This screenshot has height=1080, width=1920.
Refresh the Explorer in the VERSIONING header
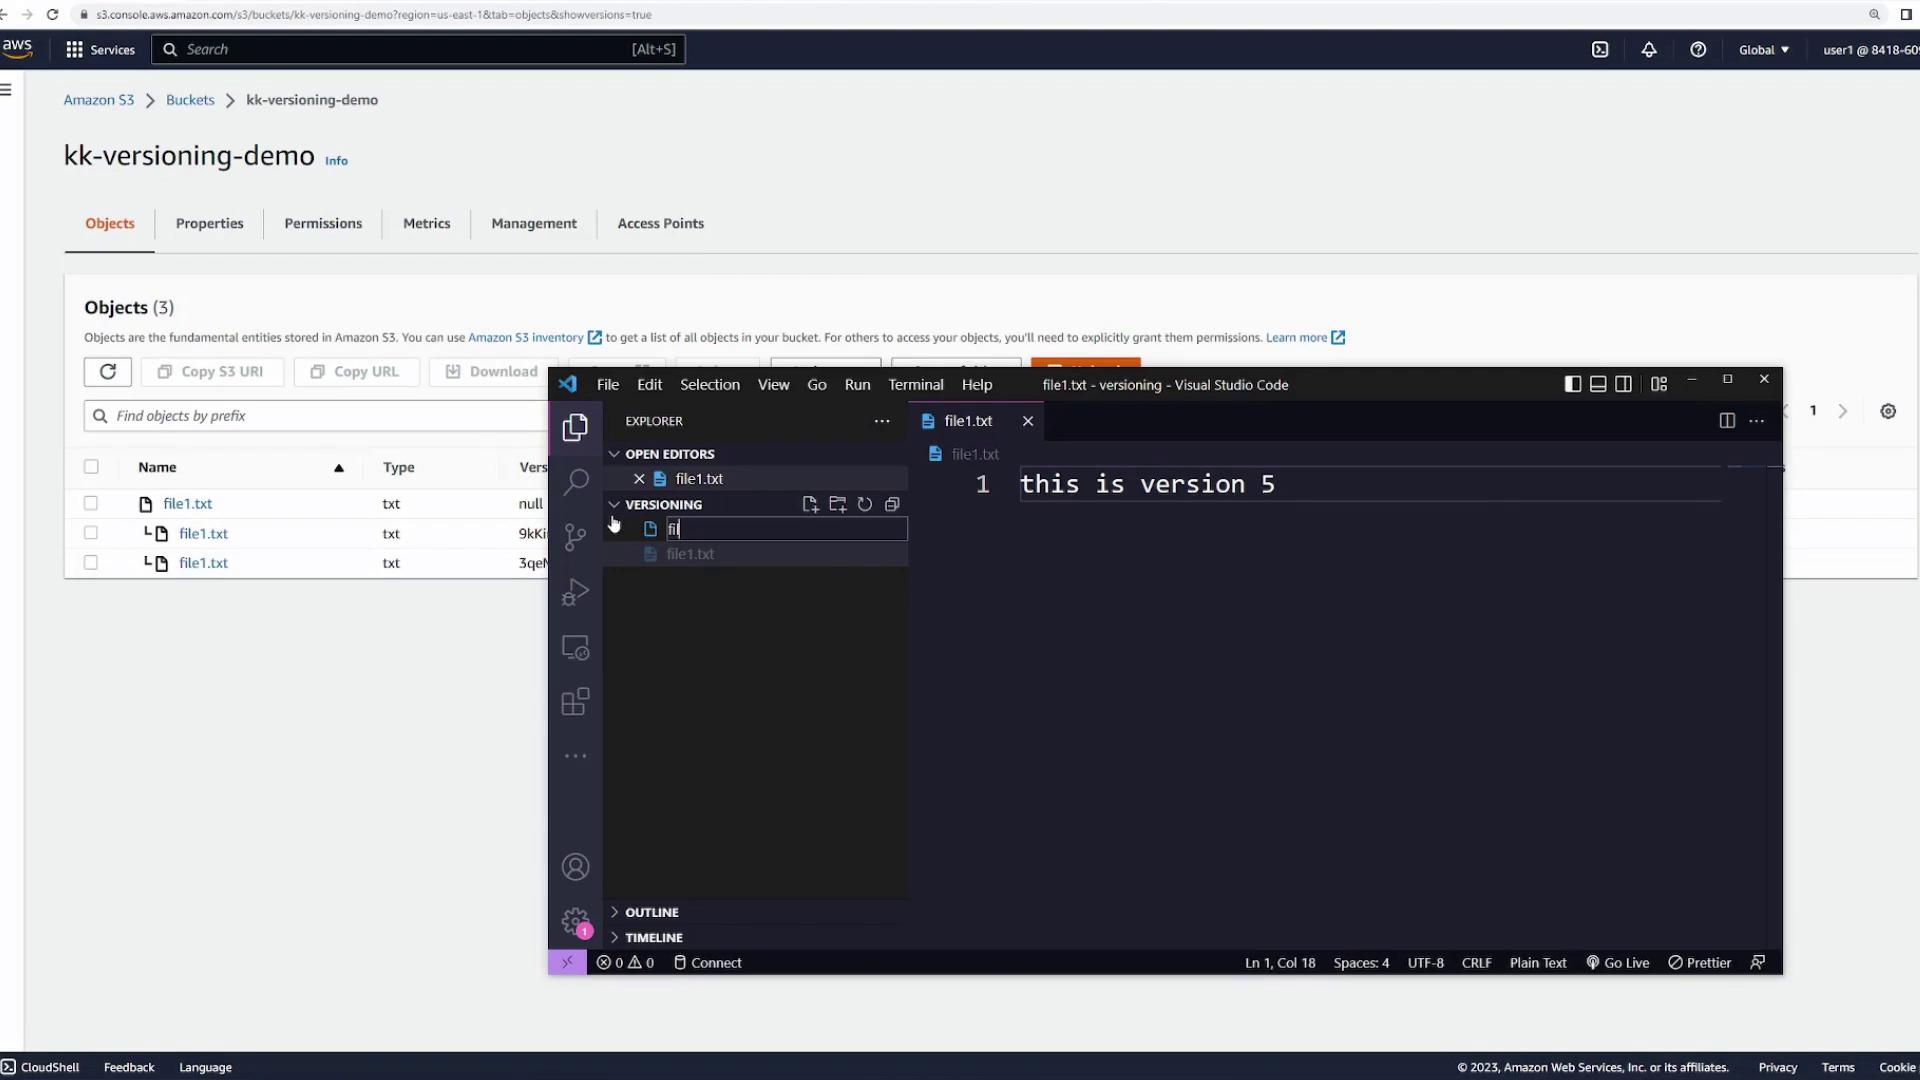[865, 504]
